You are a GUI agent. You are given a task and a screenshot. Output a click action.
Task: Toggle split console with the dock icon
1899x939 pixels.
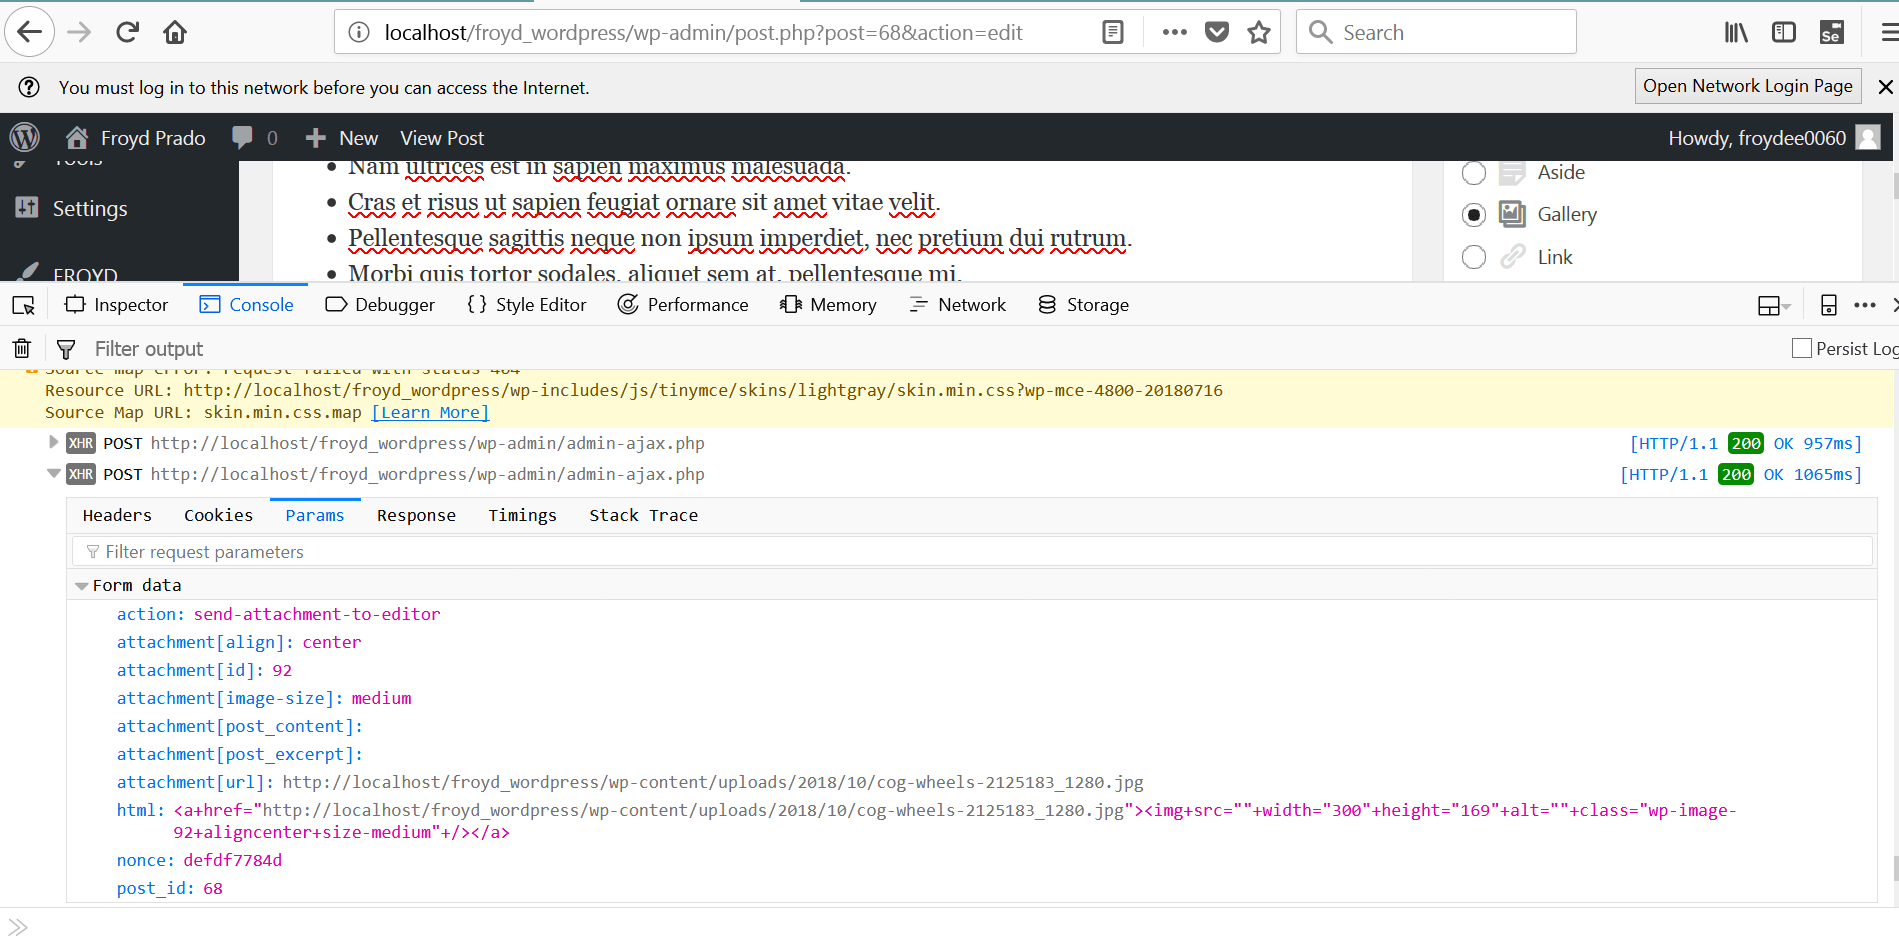pos(1829,304)
